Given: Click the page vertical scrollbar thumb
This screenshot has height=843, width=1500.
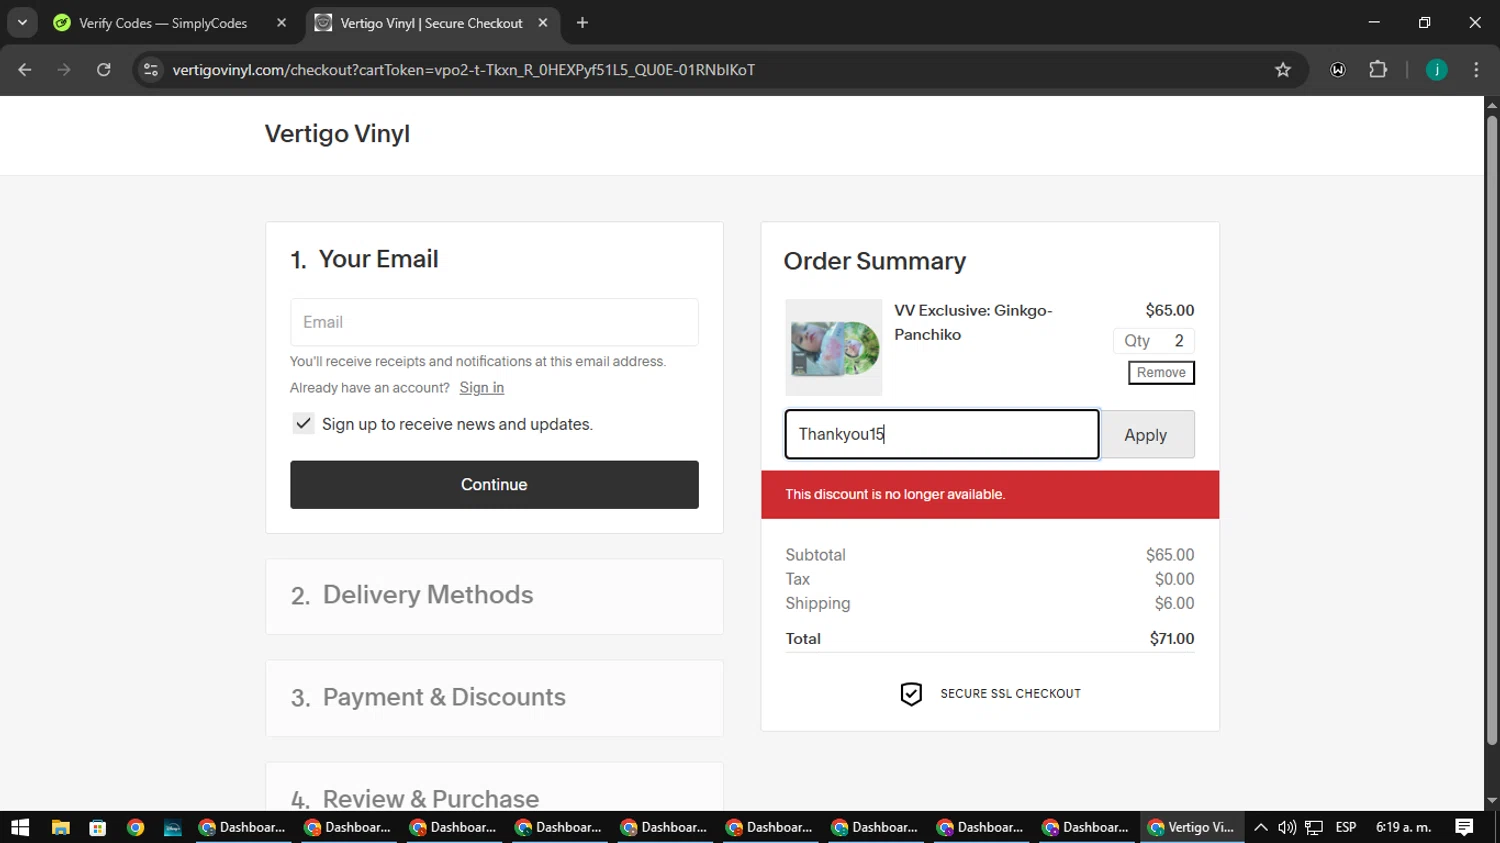Looking at the screenshot, I should click(x=1492, y=430).
